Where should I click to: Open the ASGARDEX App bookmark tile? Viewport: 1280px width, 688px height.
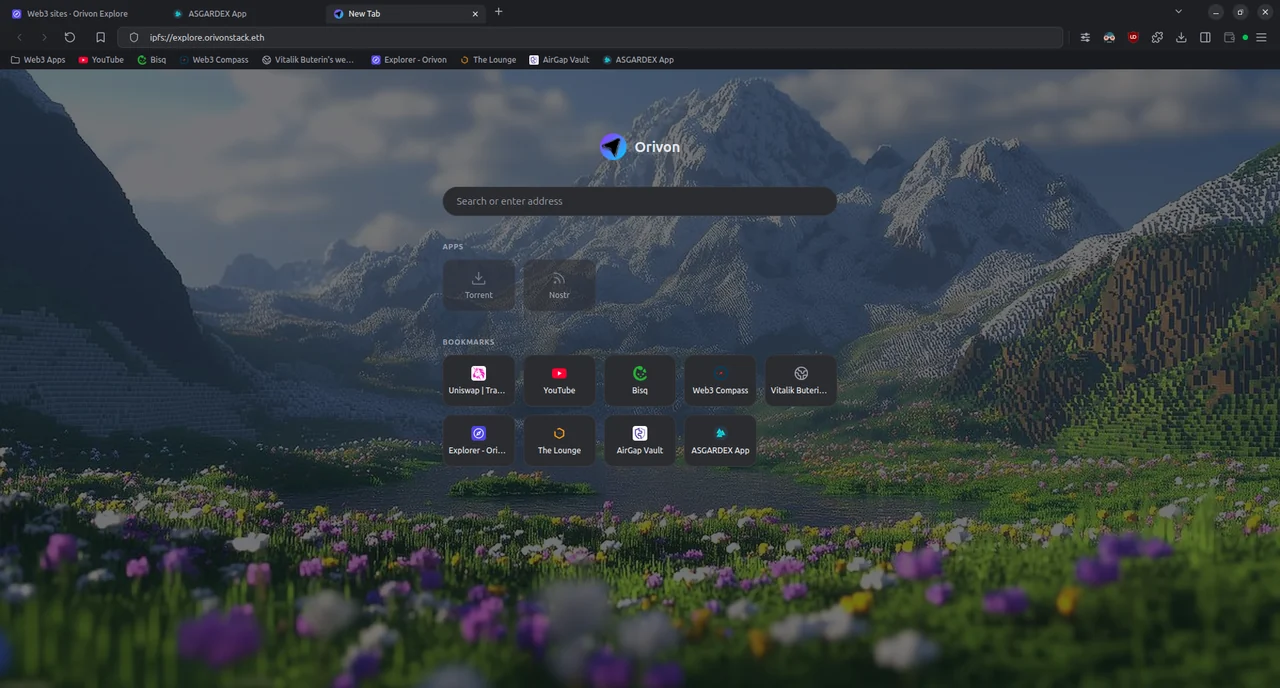click(x=720, y=440)
